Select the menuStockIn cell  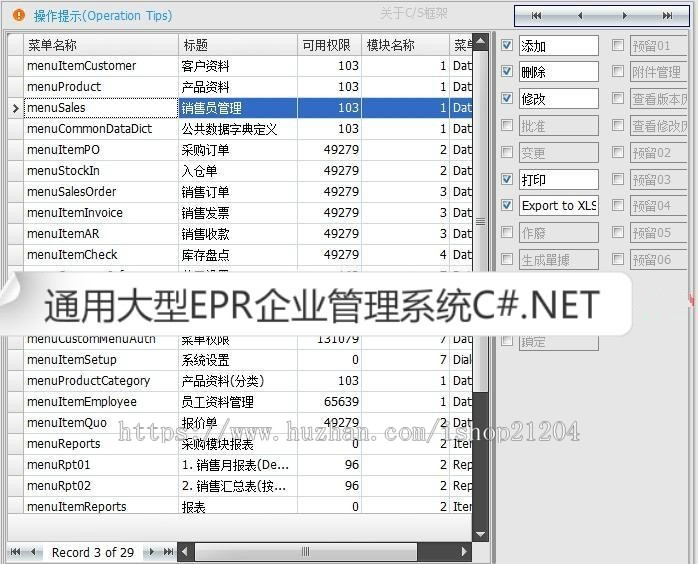tap(101, 170)
